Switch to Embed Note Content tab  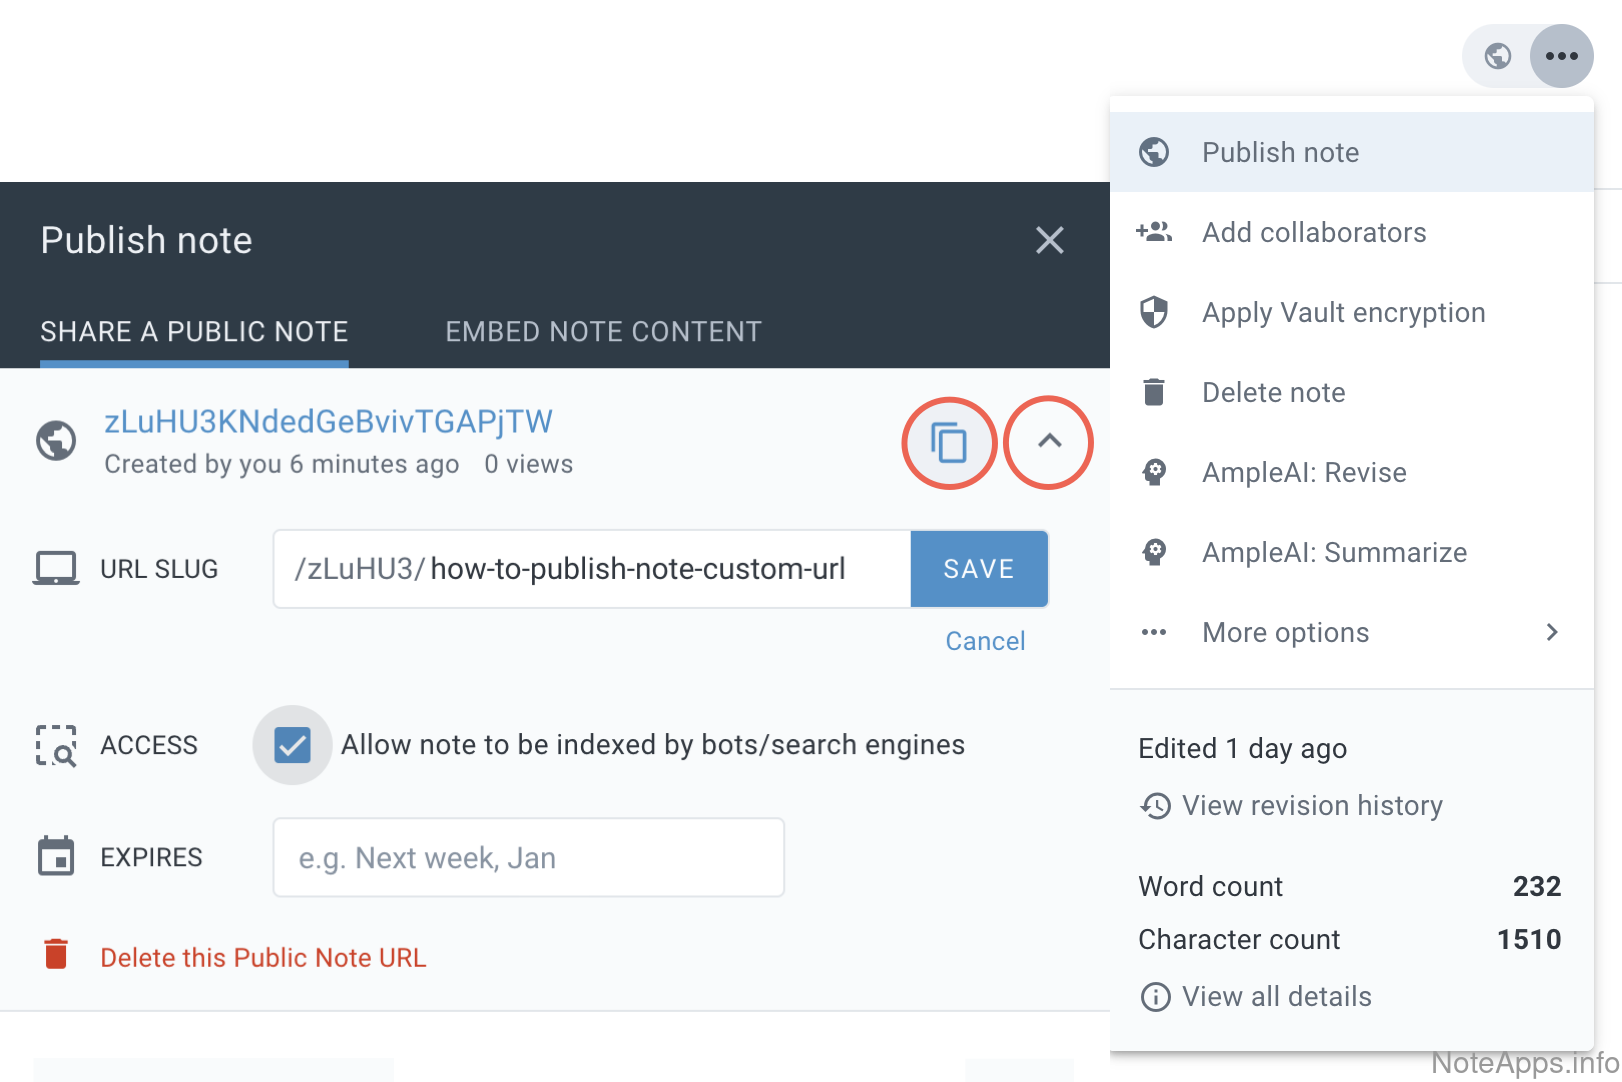[603, 332]
